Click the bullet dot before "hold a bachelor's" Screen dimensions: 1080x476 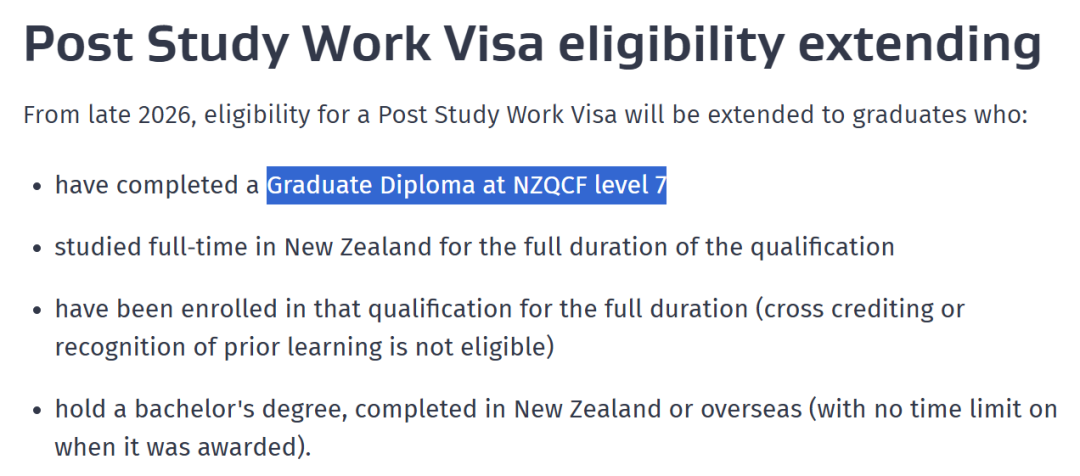pyautogui.click(x=37, y=410)
